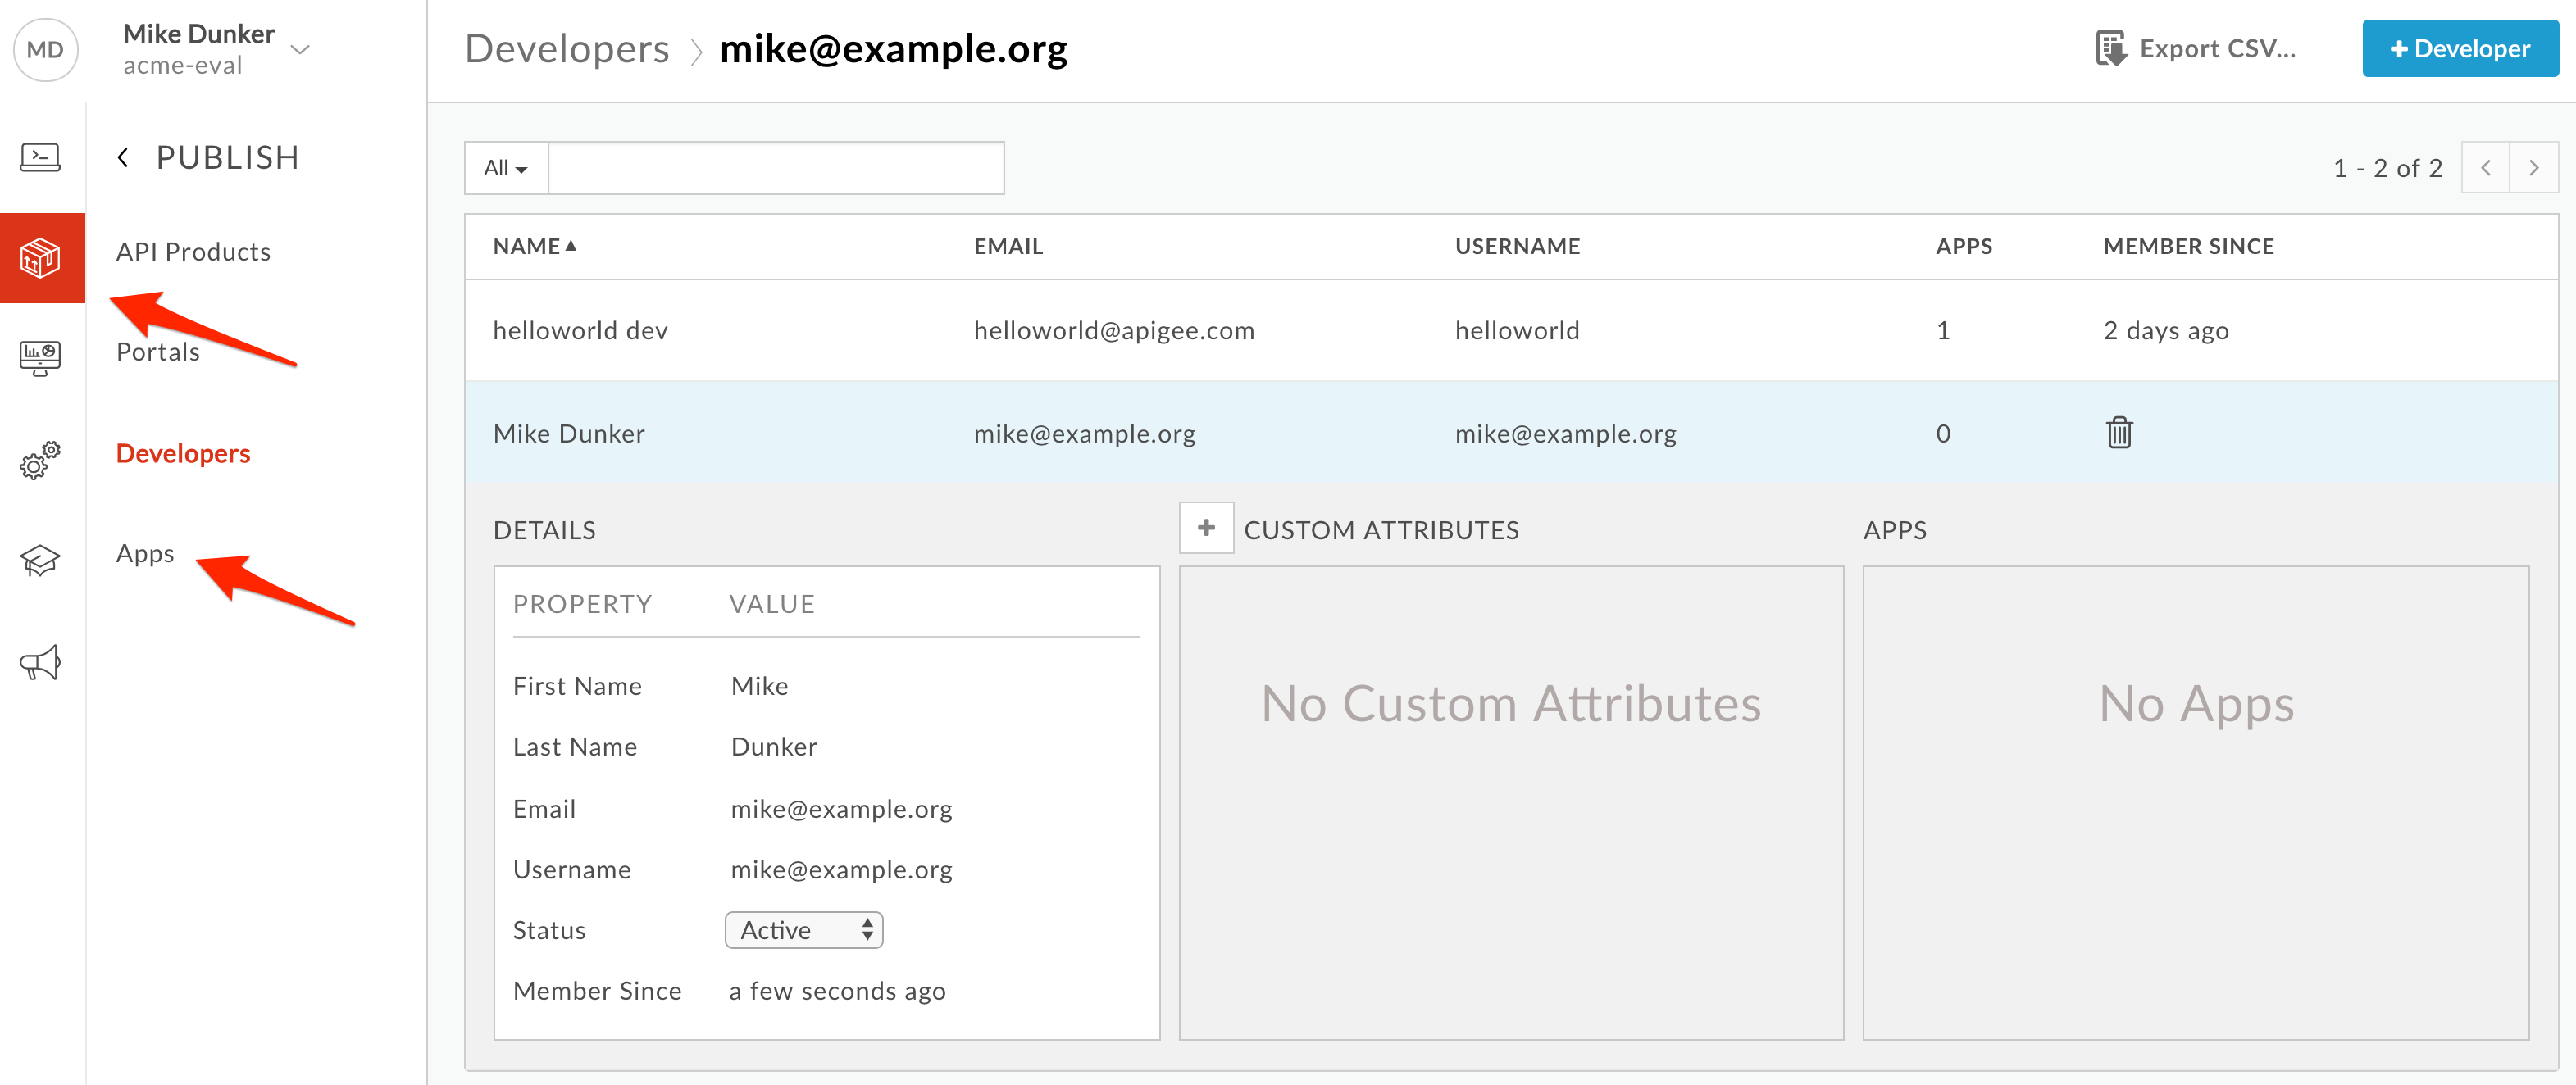The width and height of the screenshot is (2576, 1085).
Task: Open the All filter dropdown
Action: pyautogui.click(x=506, y=168)
